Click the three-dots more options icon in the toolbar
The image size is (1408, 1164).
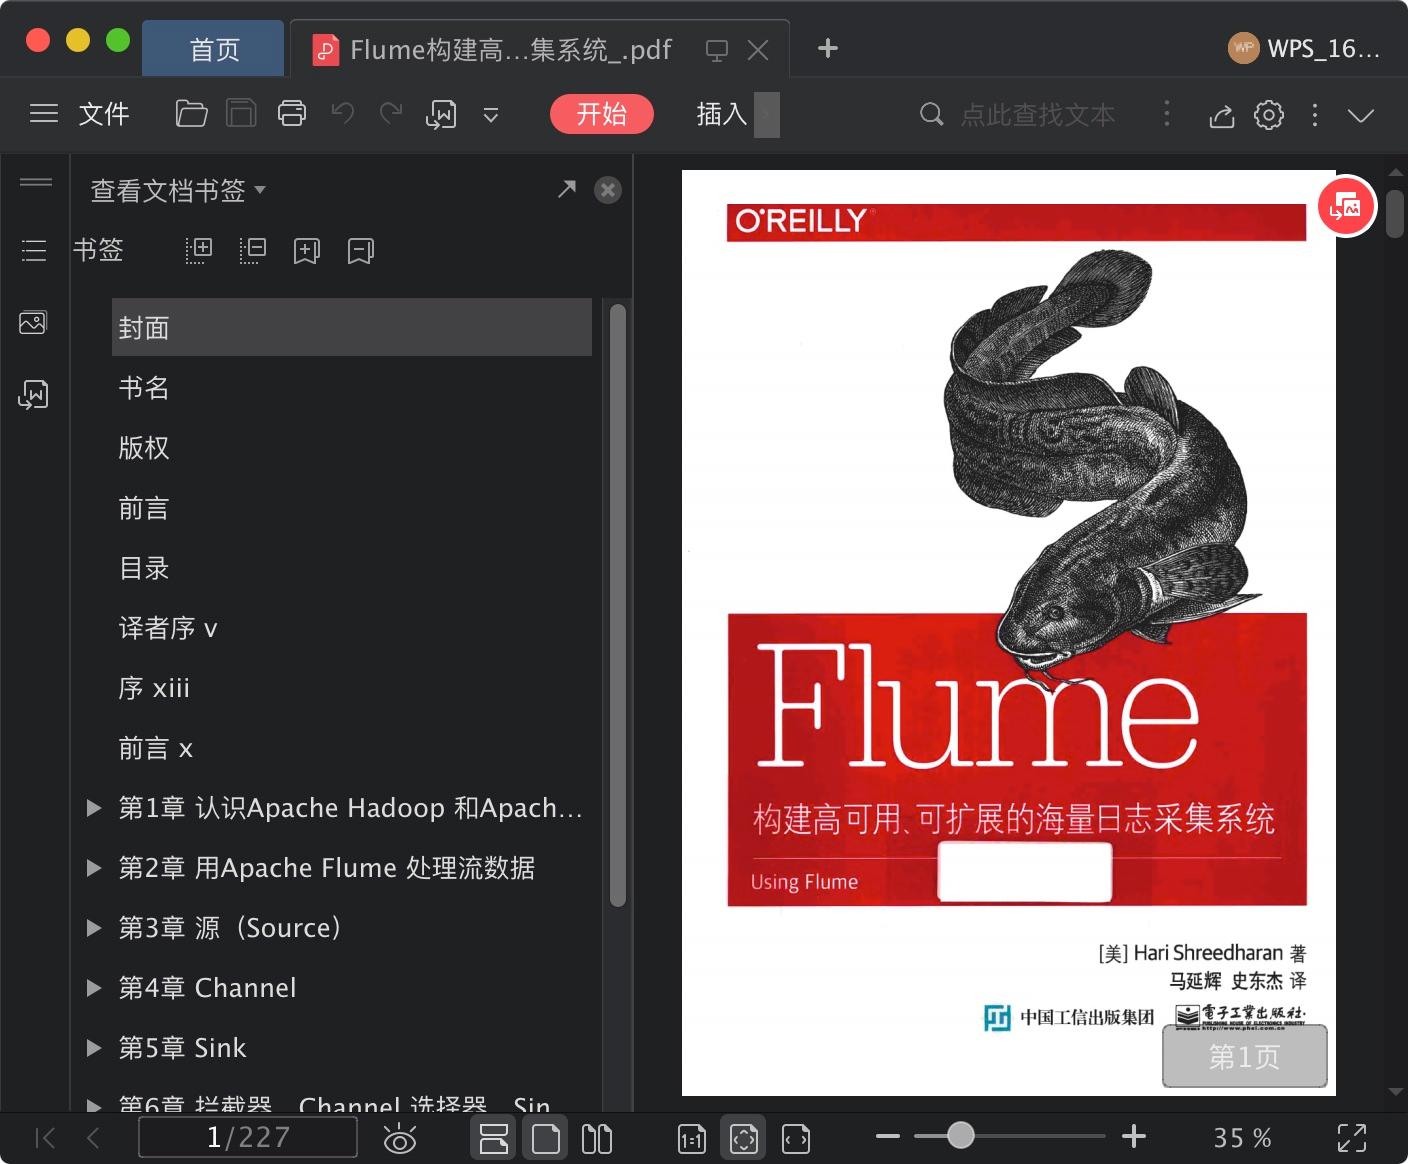click(1315, 115)
